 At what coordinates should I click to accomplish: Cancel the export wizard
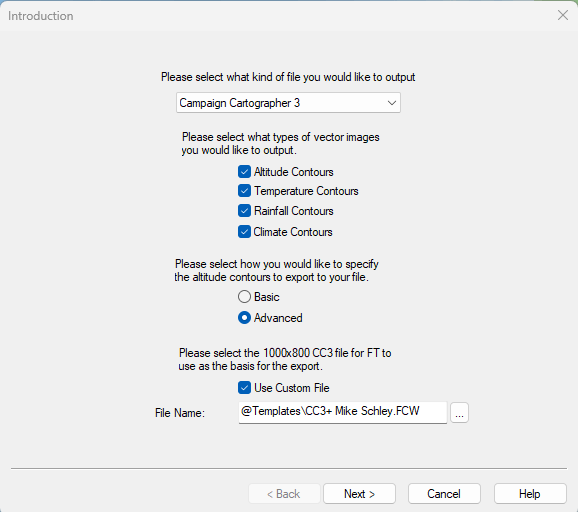coord(444,494)
